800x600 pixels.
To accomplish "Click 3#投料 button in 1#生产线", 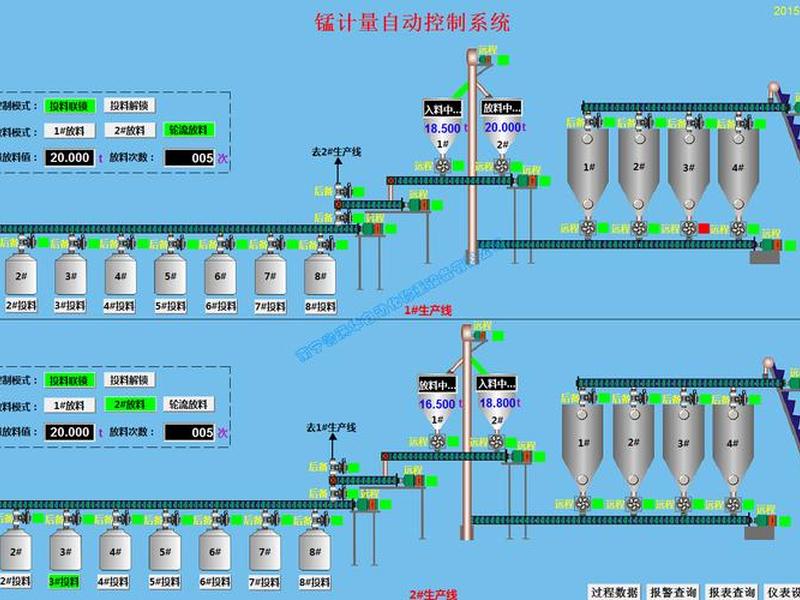I will point(70,306).
